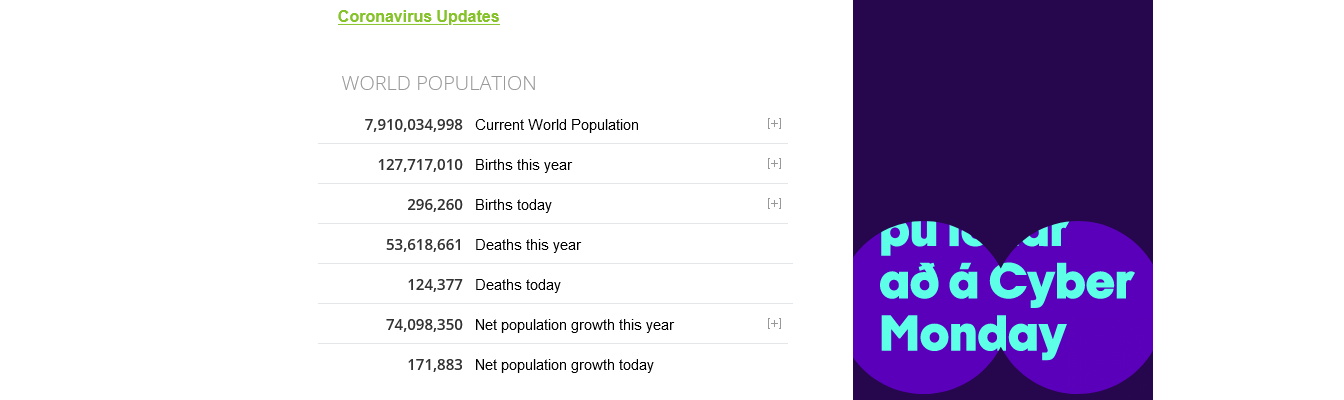Click the deaths this year counter number

(x=424, y=245)
